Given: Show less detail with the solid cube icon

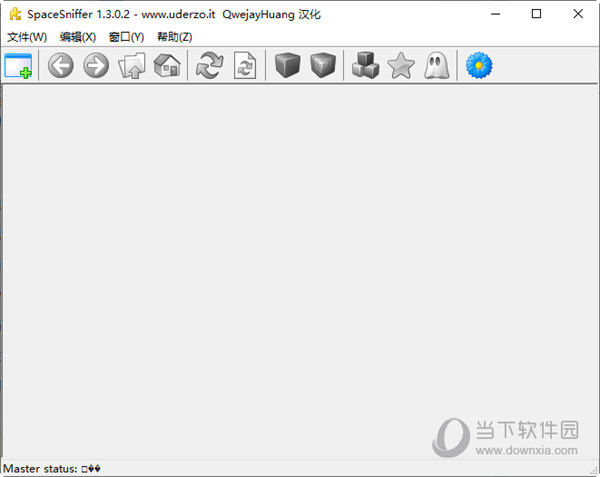Looking at the screenshot, I should click(287, 67).
